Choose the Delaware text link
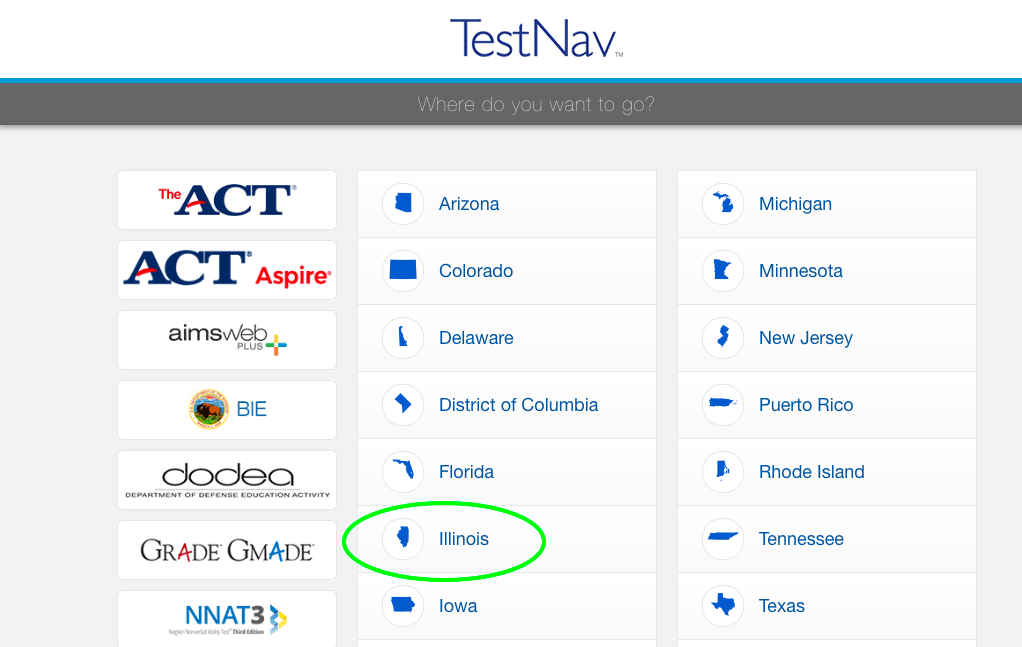The image size is (1022, 647). [x=476, y=338]
